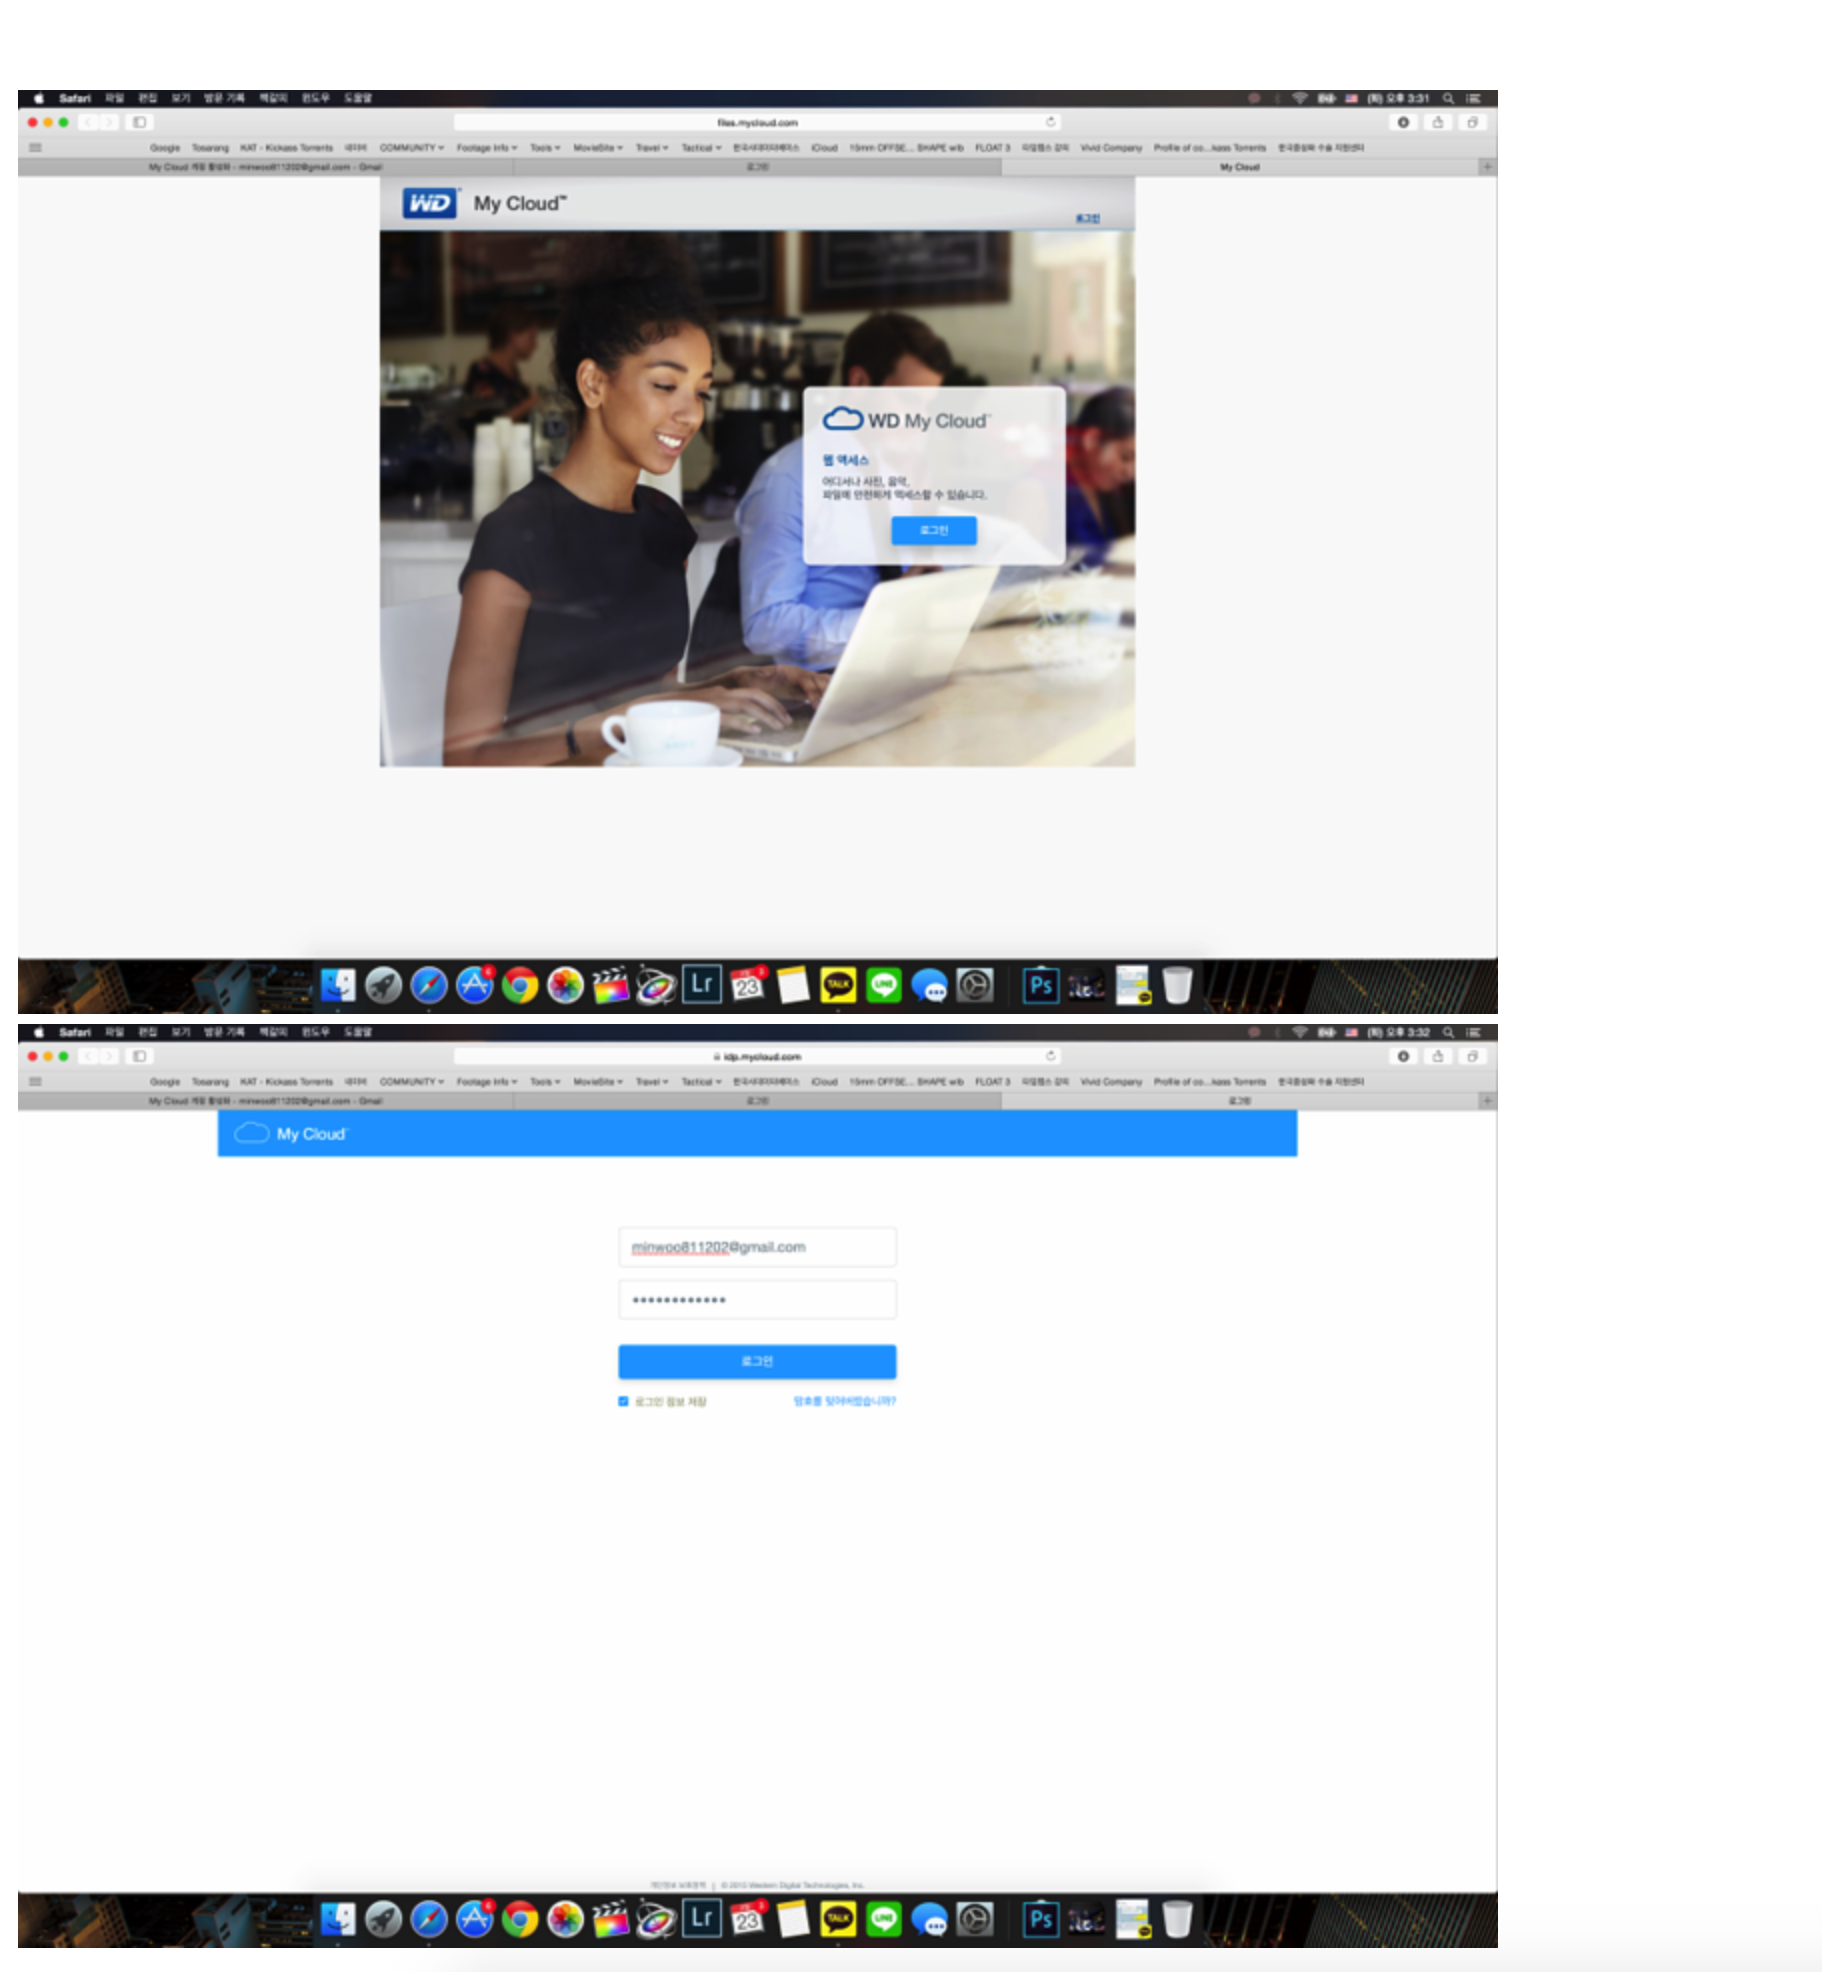The height and width of the screenshot is (1972, 1822).
Task: Toggle the save login info checkbox
Action: 623,1401
